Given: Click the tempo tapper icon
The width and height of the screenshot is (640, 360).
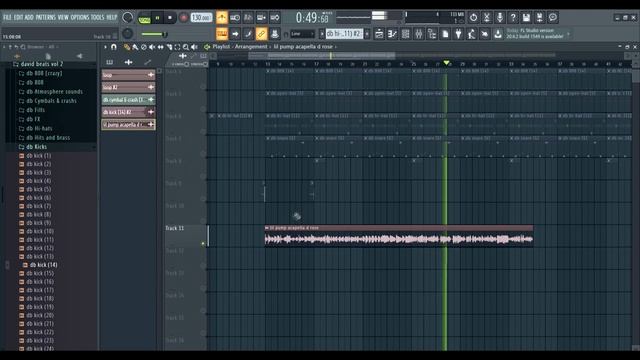Looking at the screenshot, I should [471, 33].
